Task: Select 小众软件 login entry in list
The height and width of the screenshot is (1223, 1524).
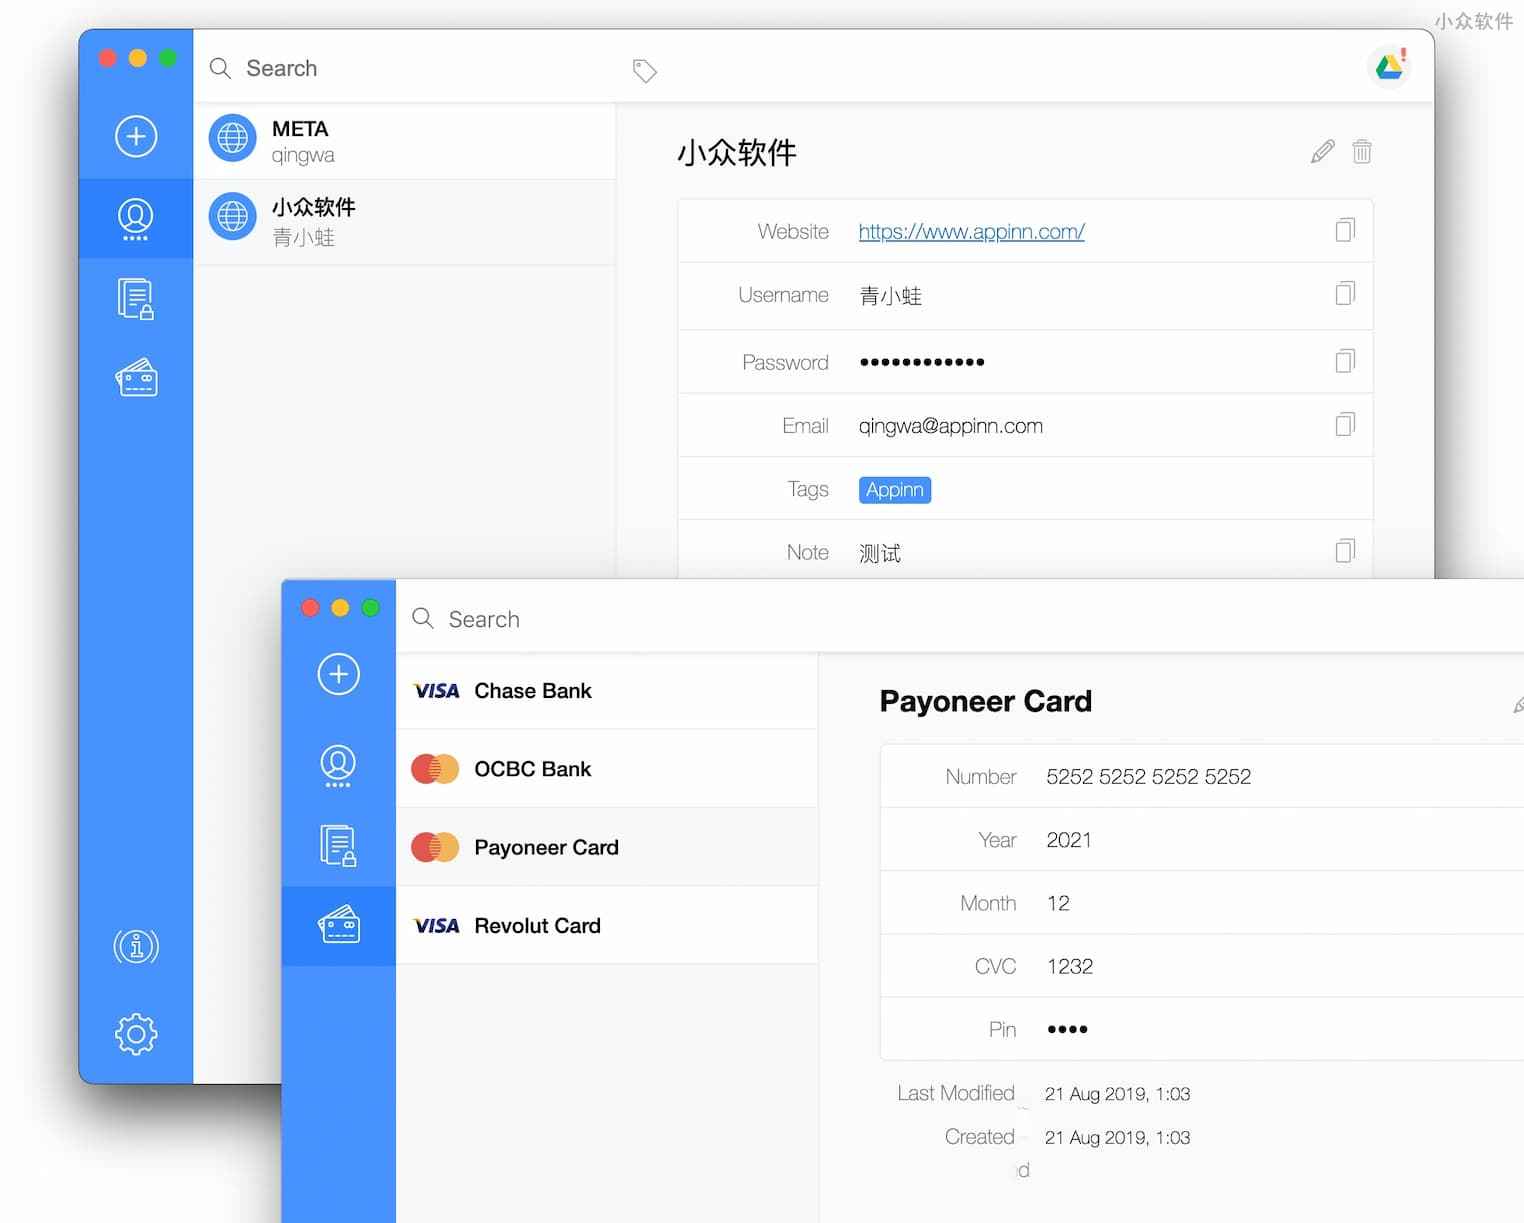Action: pyautogui.click(x=404, y=222)
